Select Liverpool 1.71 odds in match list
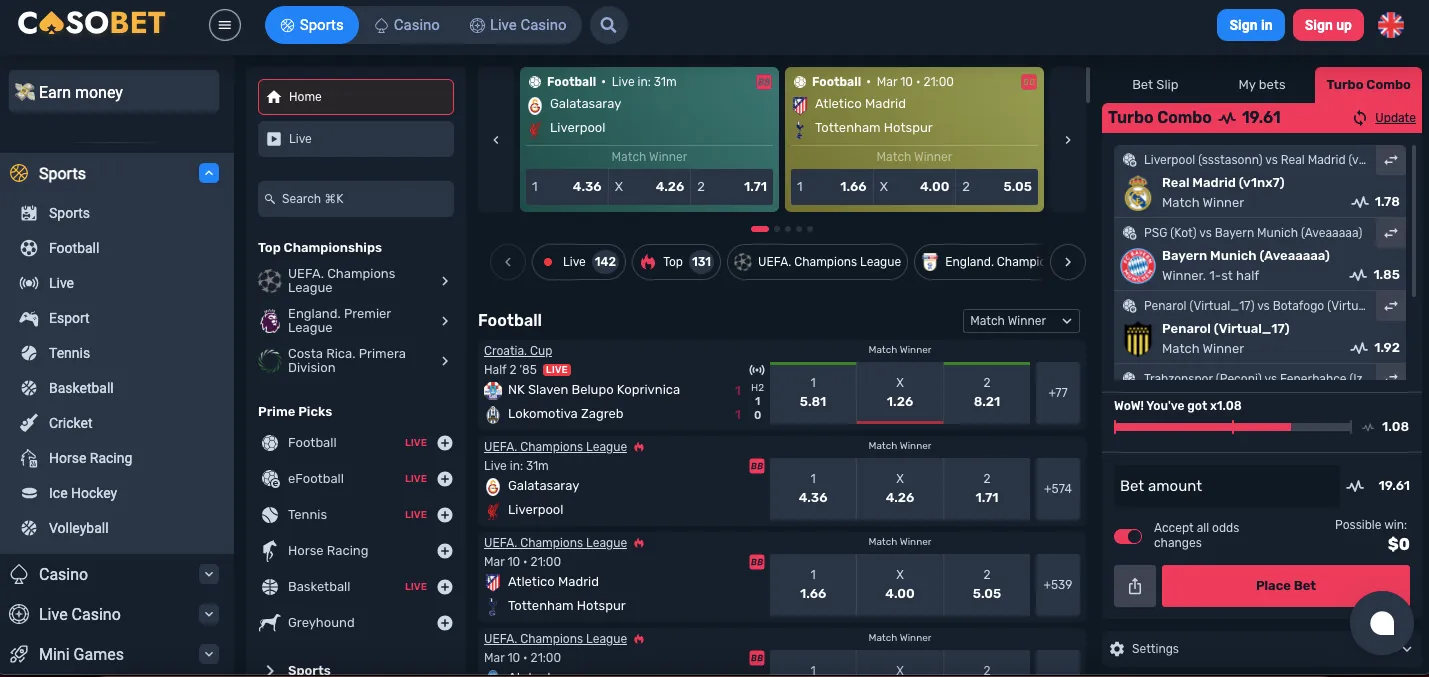This screenshot has width=1429, height=677. [987, 489]
